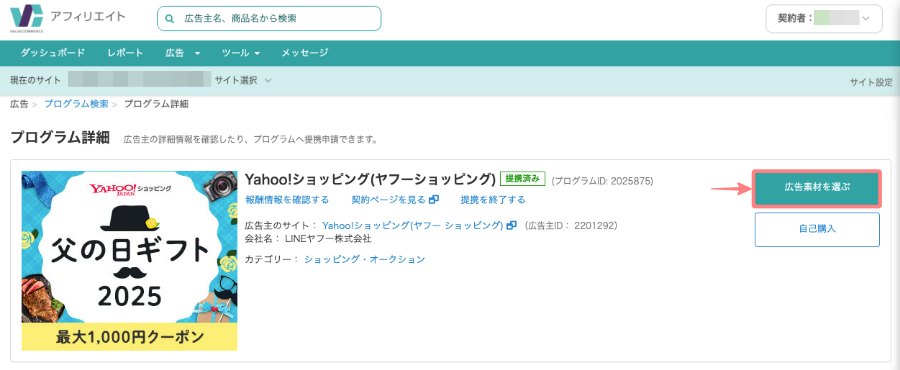
Task: Go to the レポート menu item
Action: 125,53
